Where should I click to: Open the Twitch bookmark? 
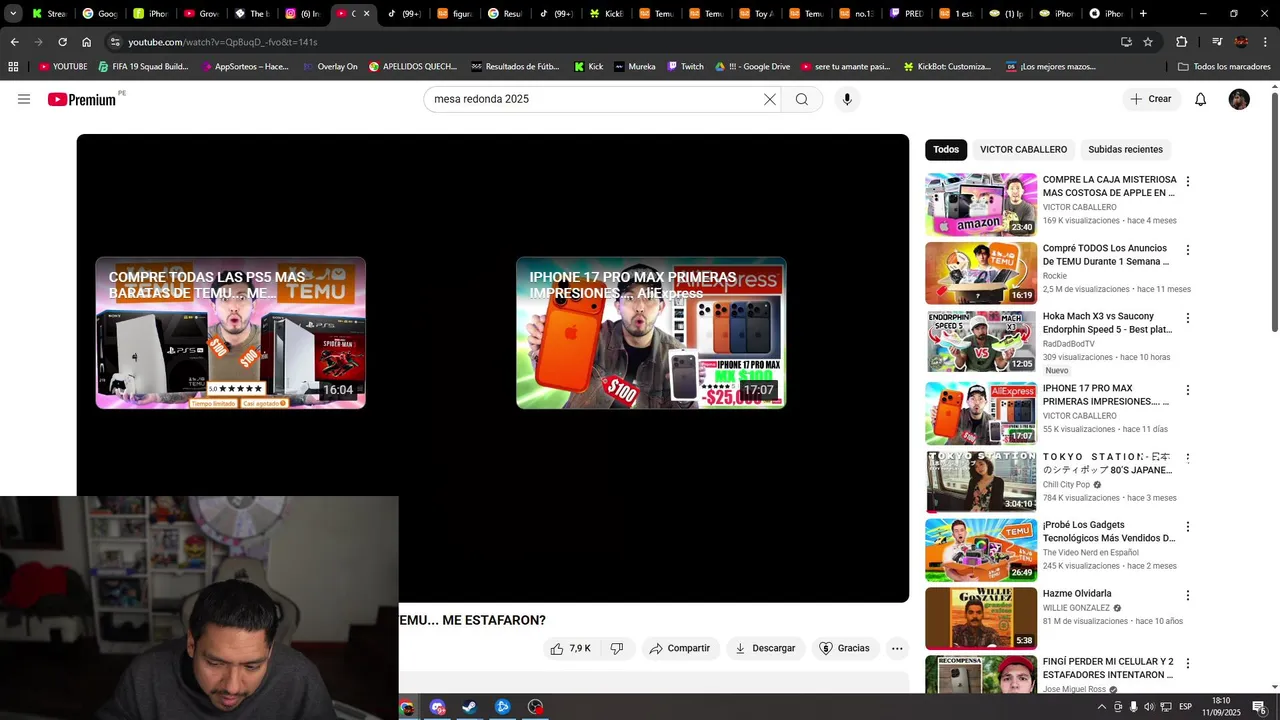click(x=685, y=67)
